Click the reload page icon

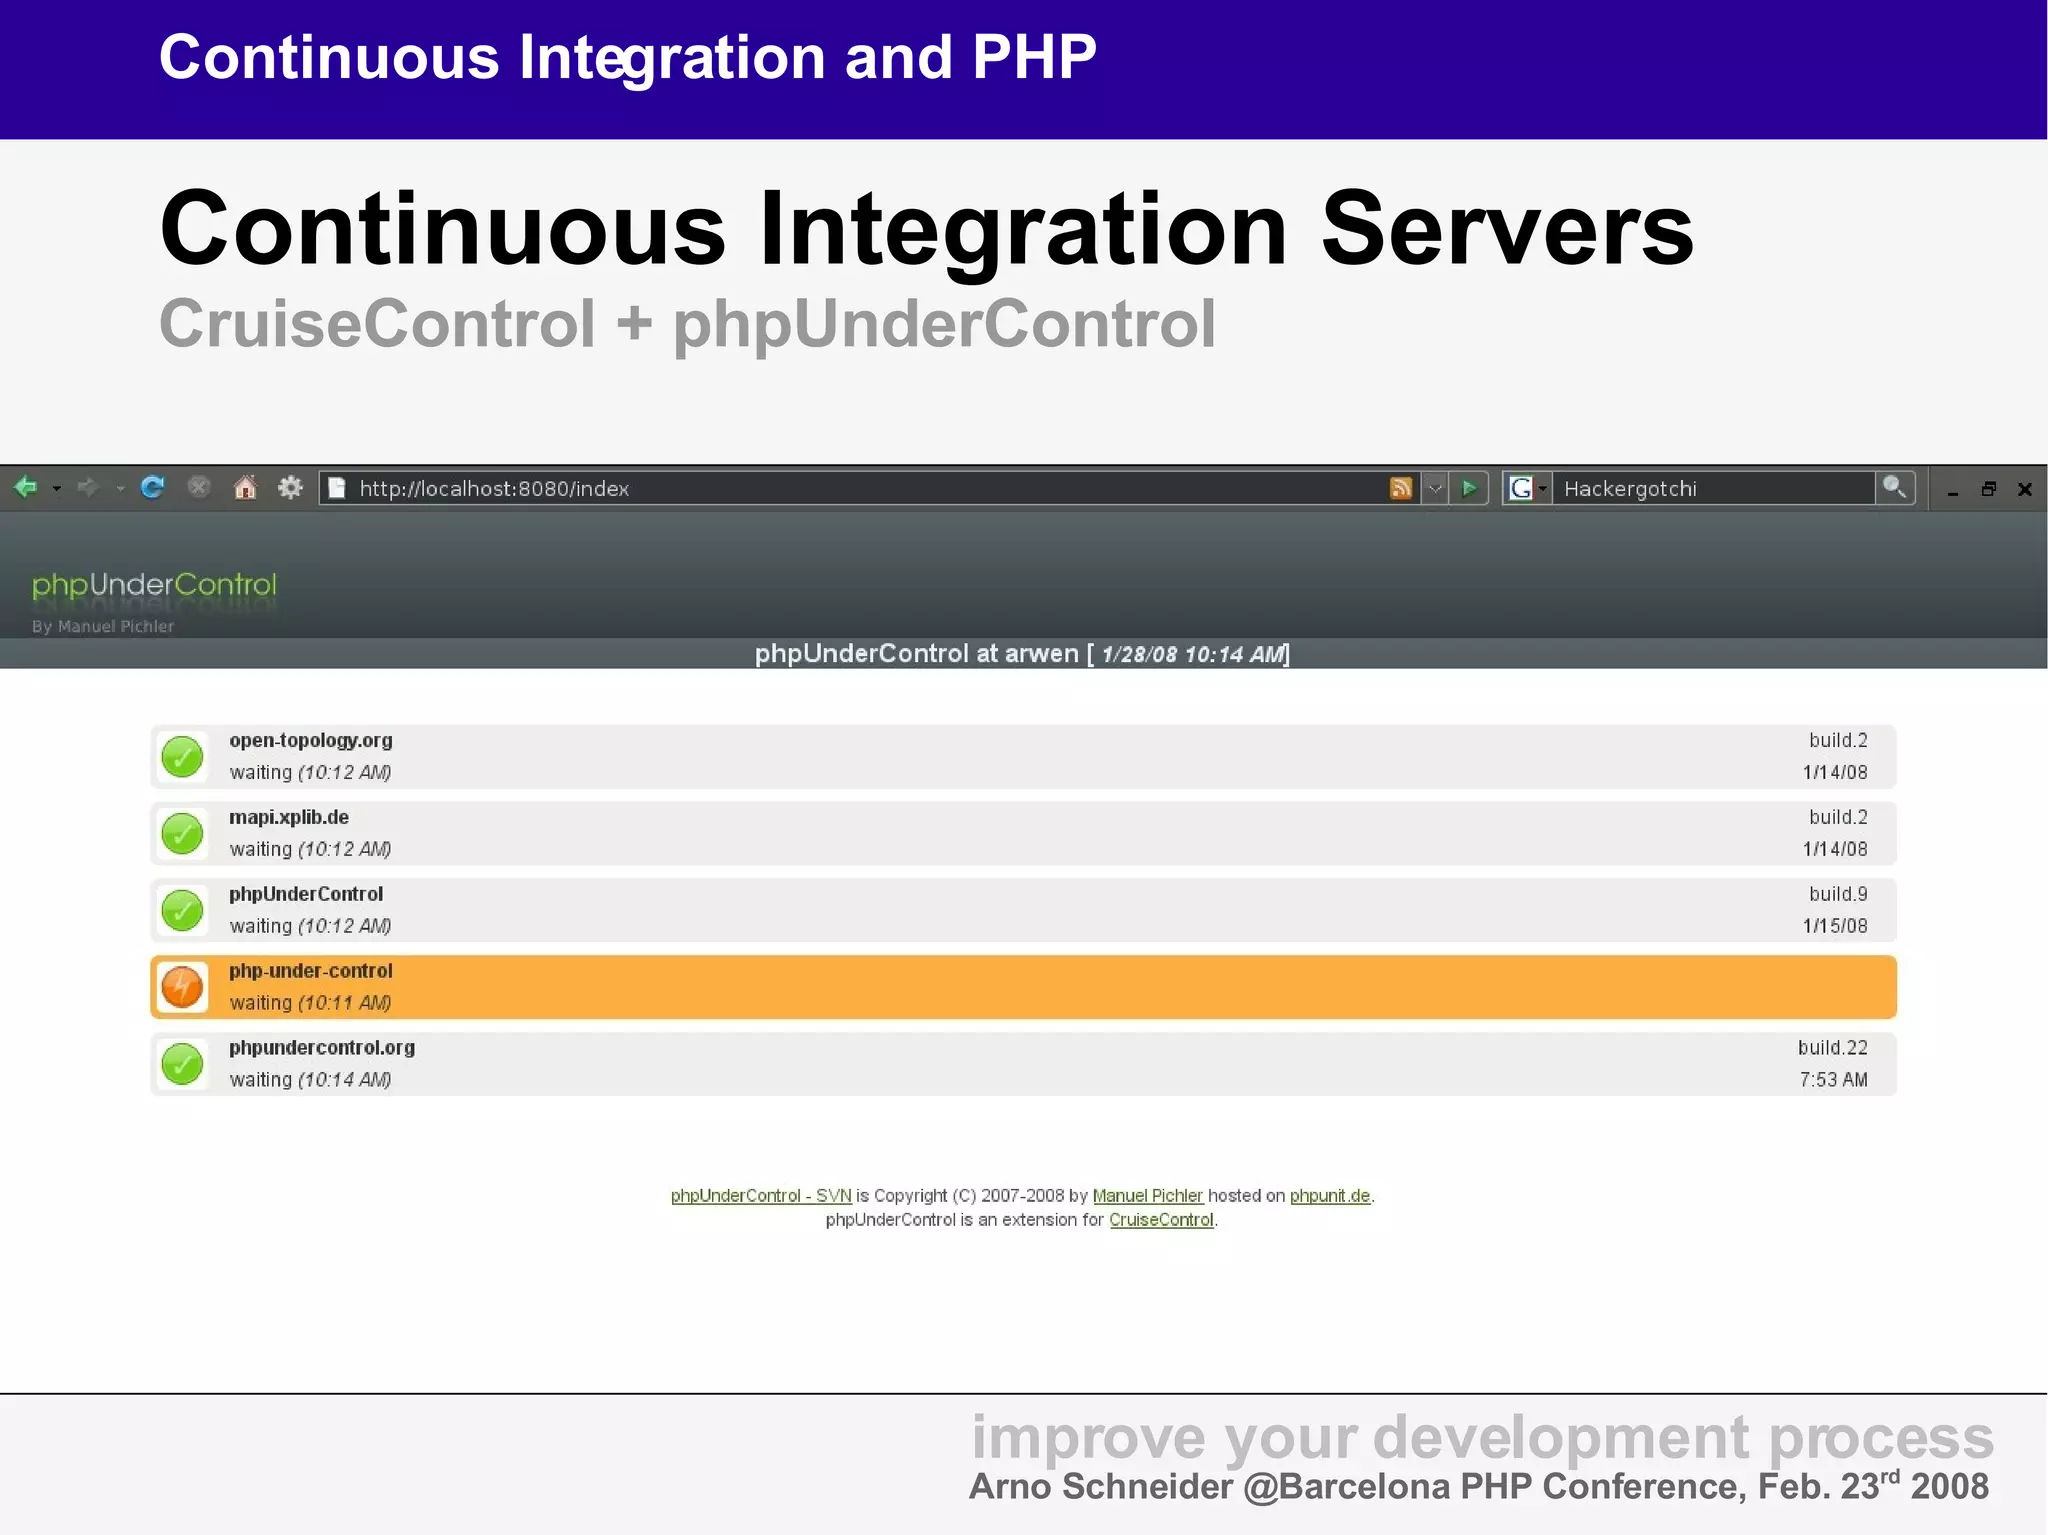(152, 487)
